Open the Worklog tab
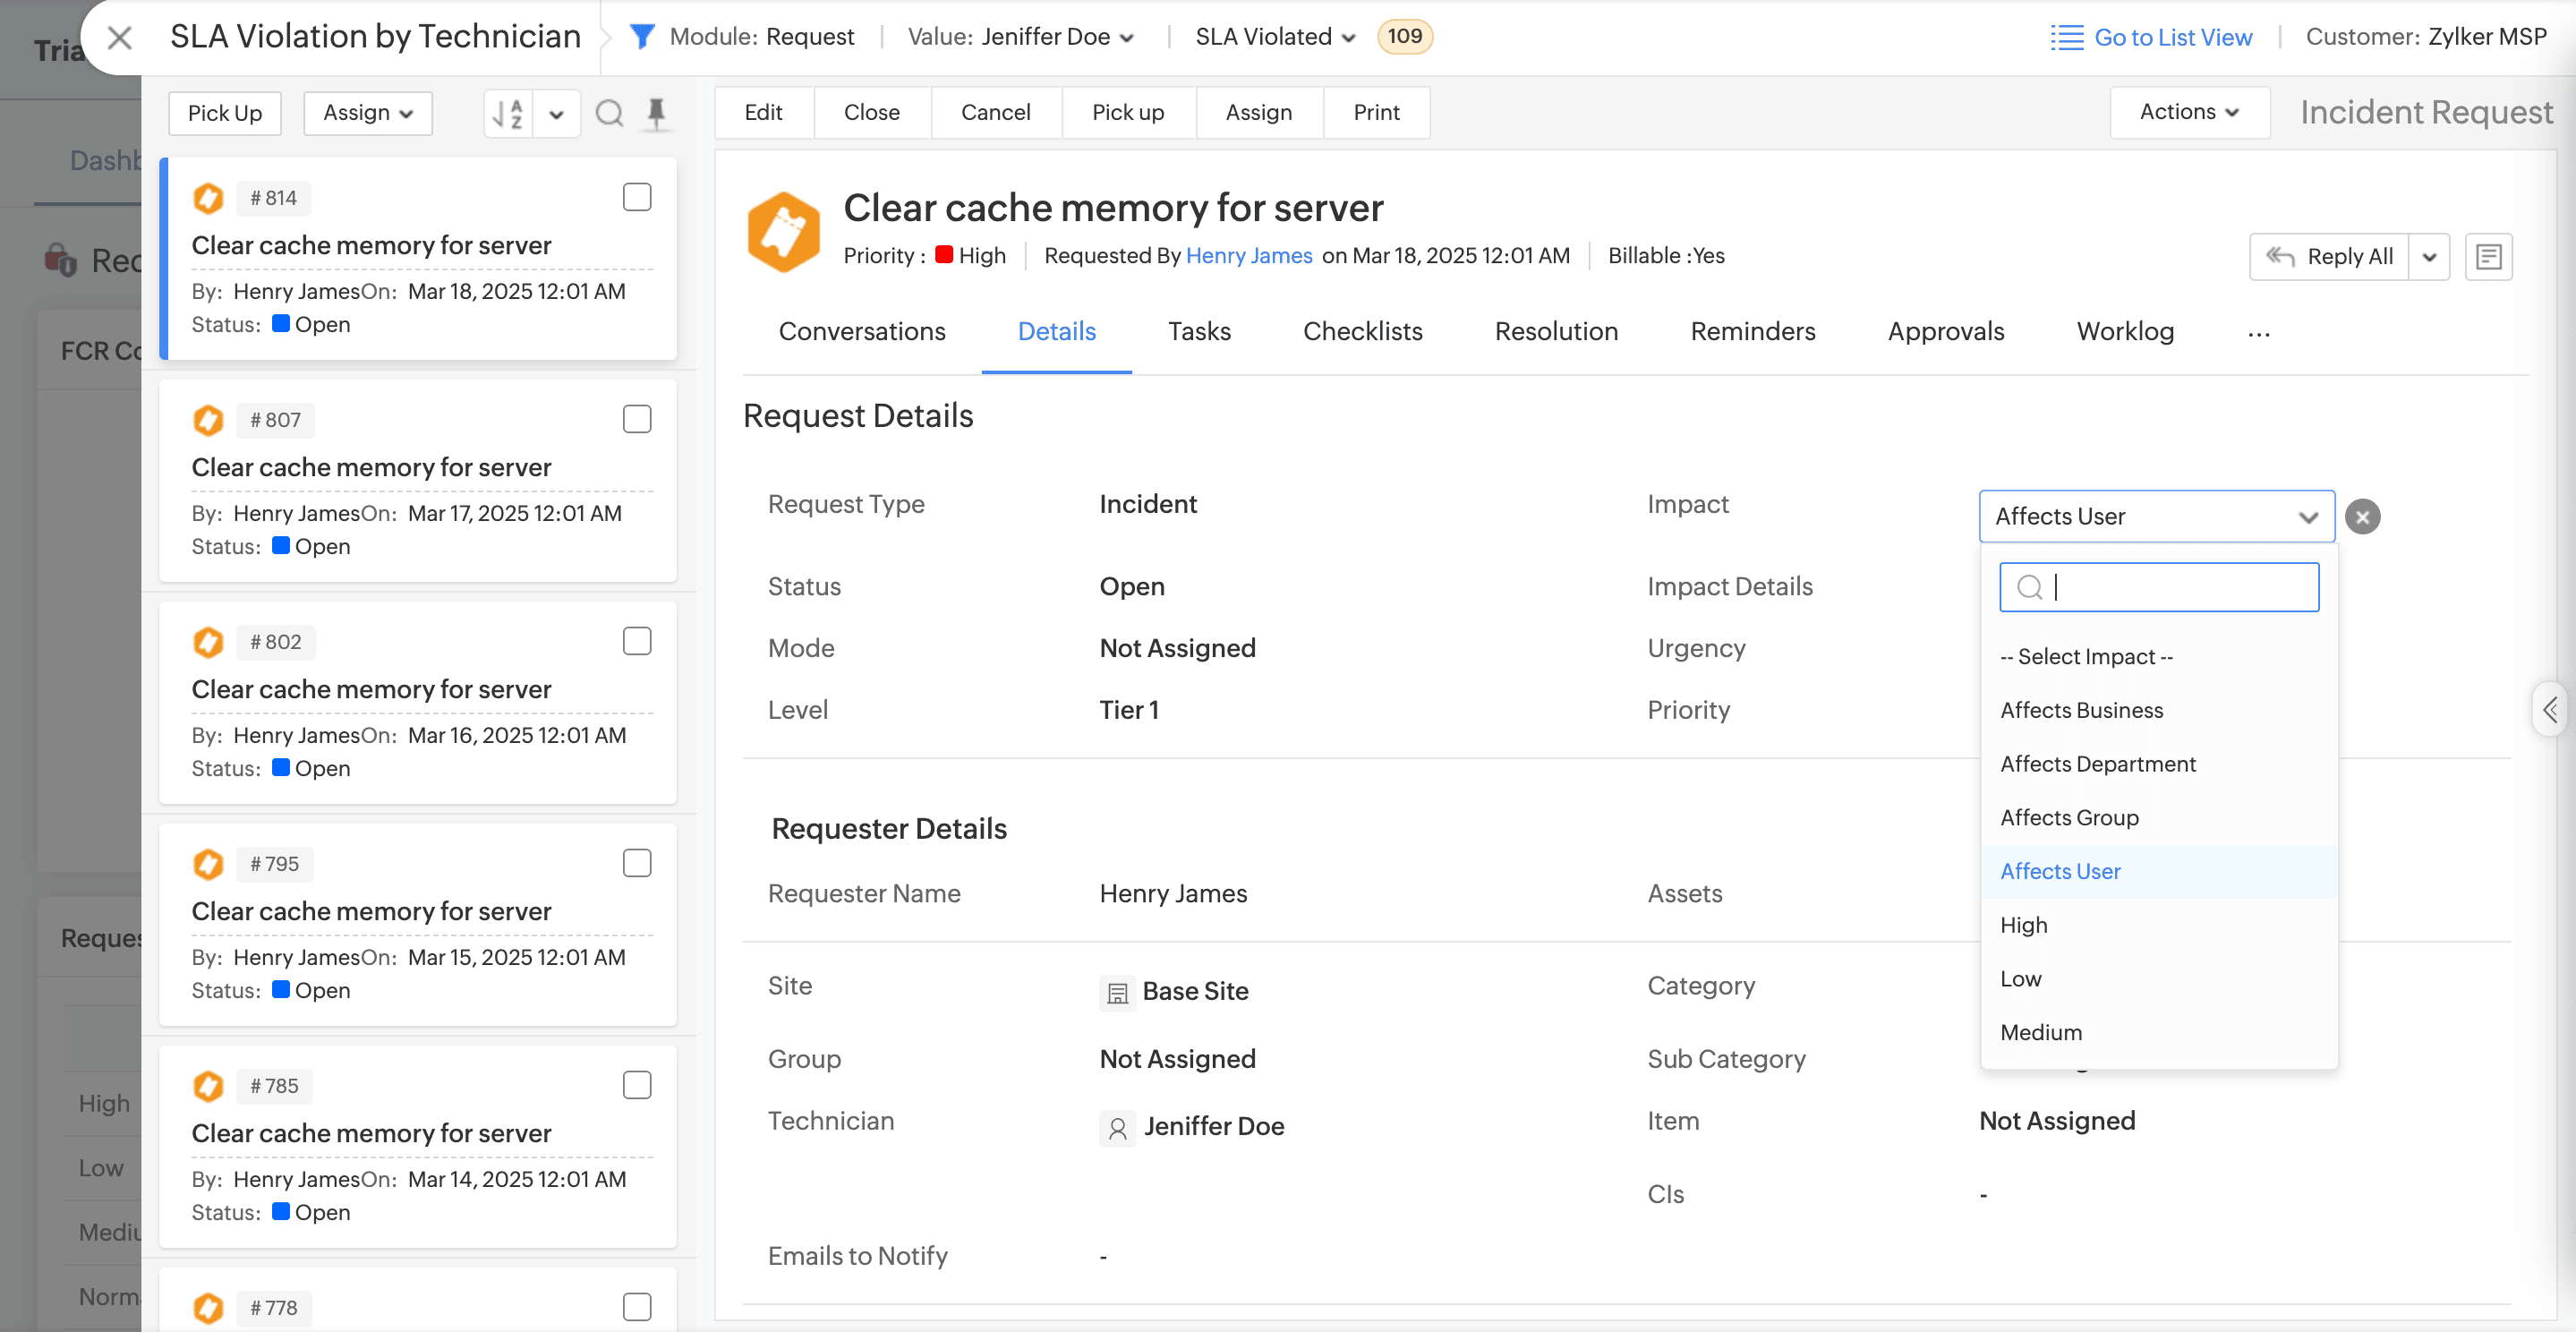 pos(2124,332)
